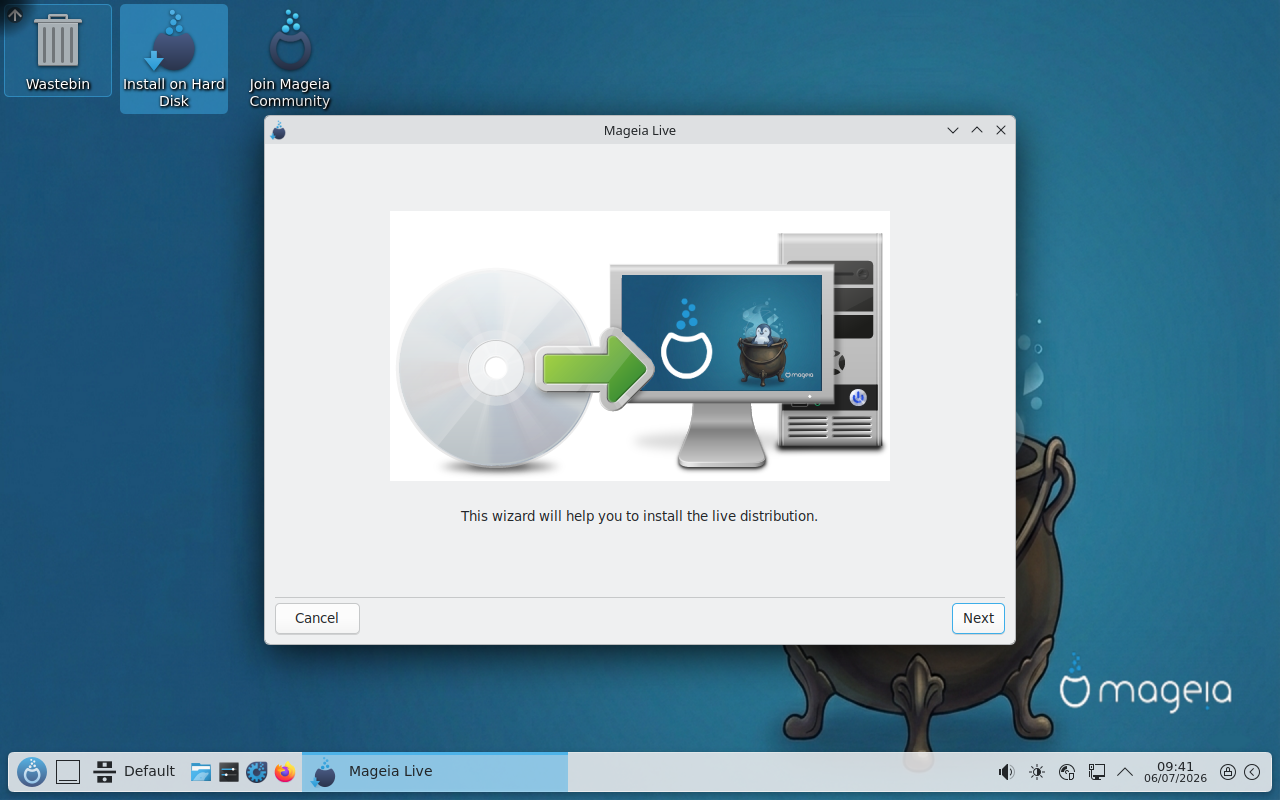Select the Install on Hard Disk icon
The width and height of the screenshot is (1280, 800).
pos(174,58)
